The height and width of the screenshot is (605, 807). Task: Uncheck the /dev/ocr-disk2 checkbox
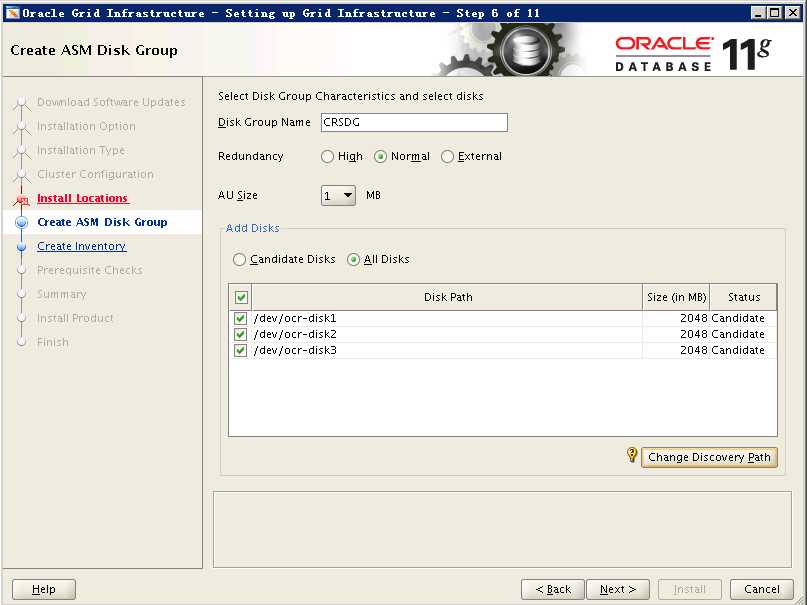(x=240, y=334)
